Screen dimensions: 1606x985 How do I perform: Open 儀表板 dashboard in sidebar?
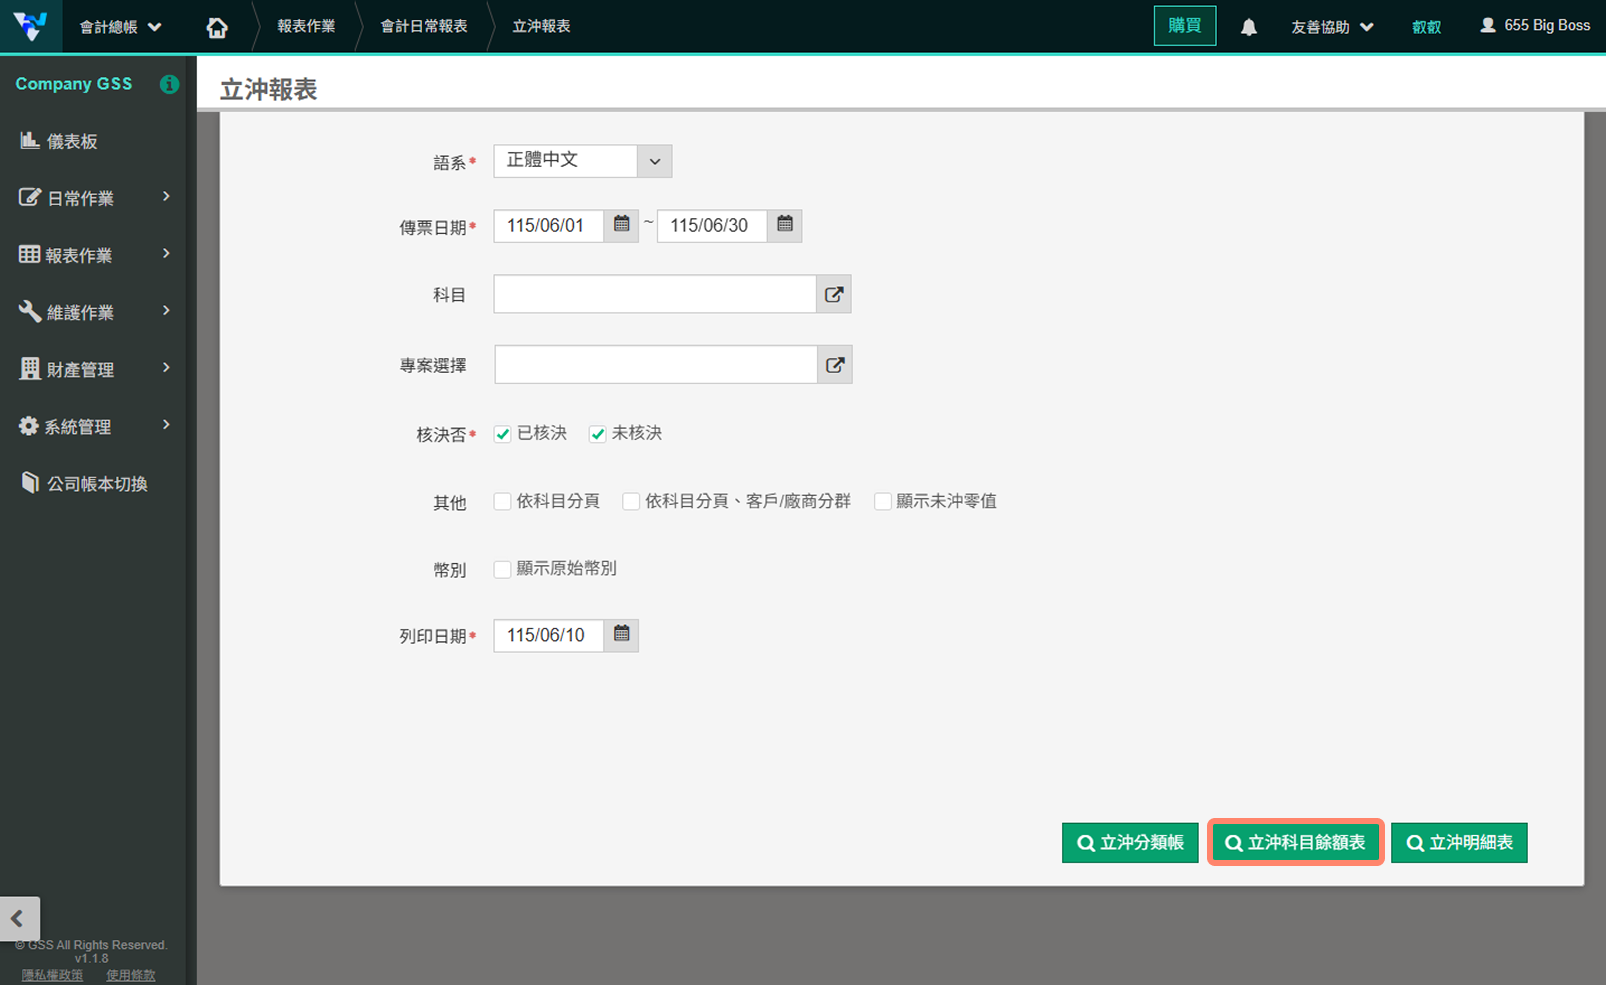[92, 141]
